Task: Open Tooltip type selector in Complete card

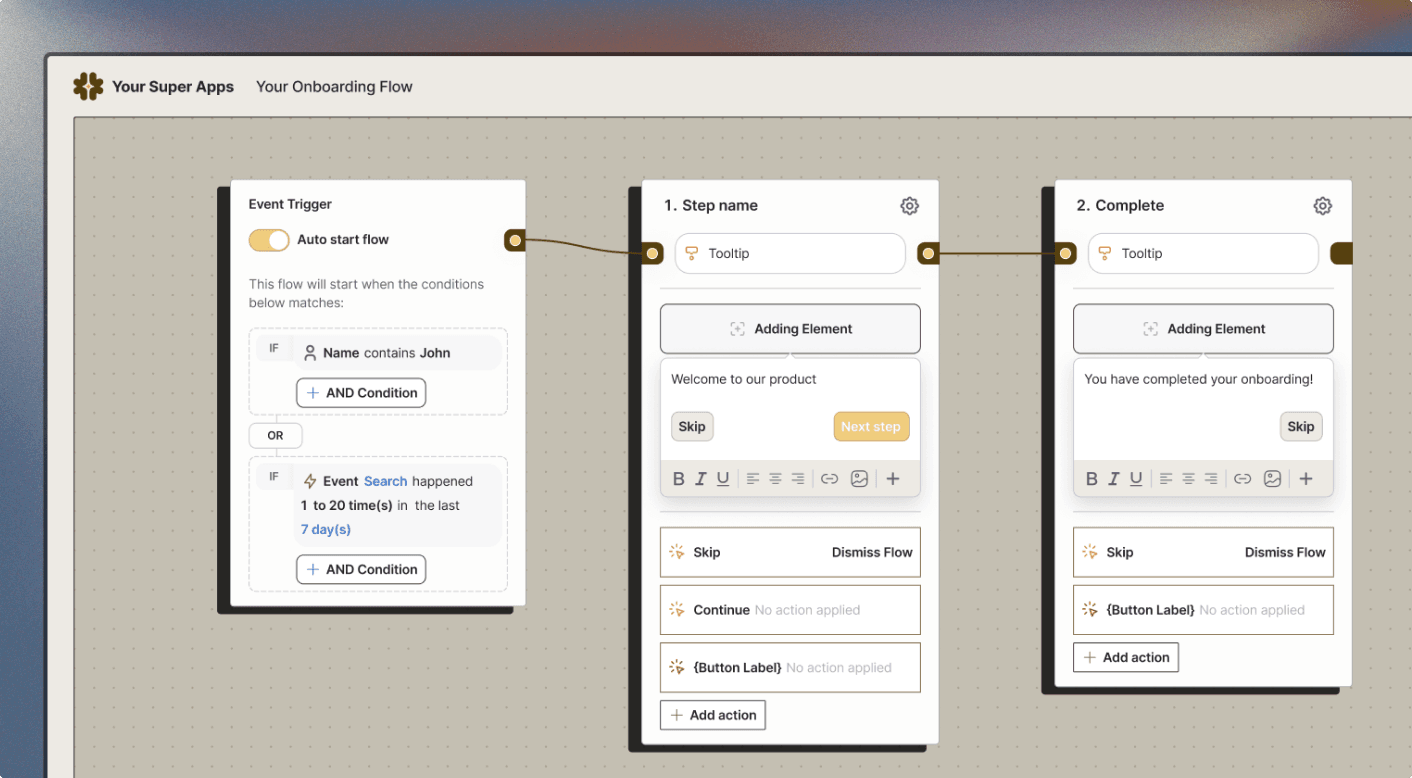Action: (1203, 254)
